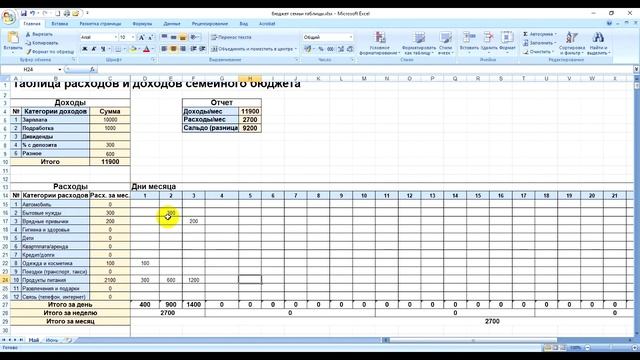Open the Acrobat ribbon tab
Screen dimensions: 640x360
click(267, 24)
